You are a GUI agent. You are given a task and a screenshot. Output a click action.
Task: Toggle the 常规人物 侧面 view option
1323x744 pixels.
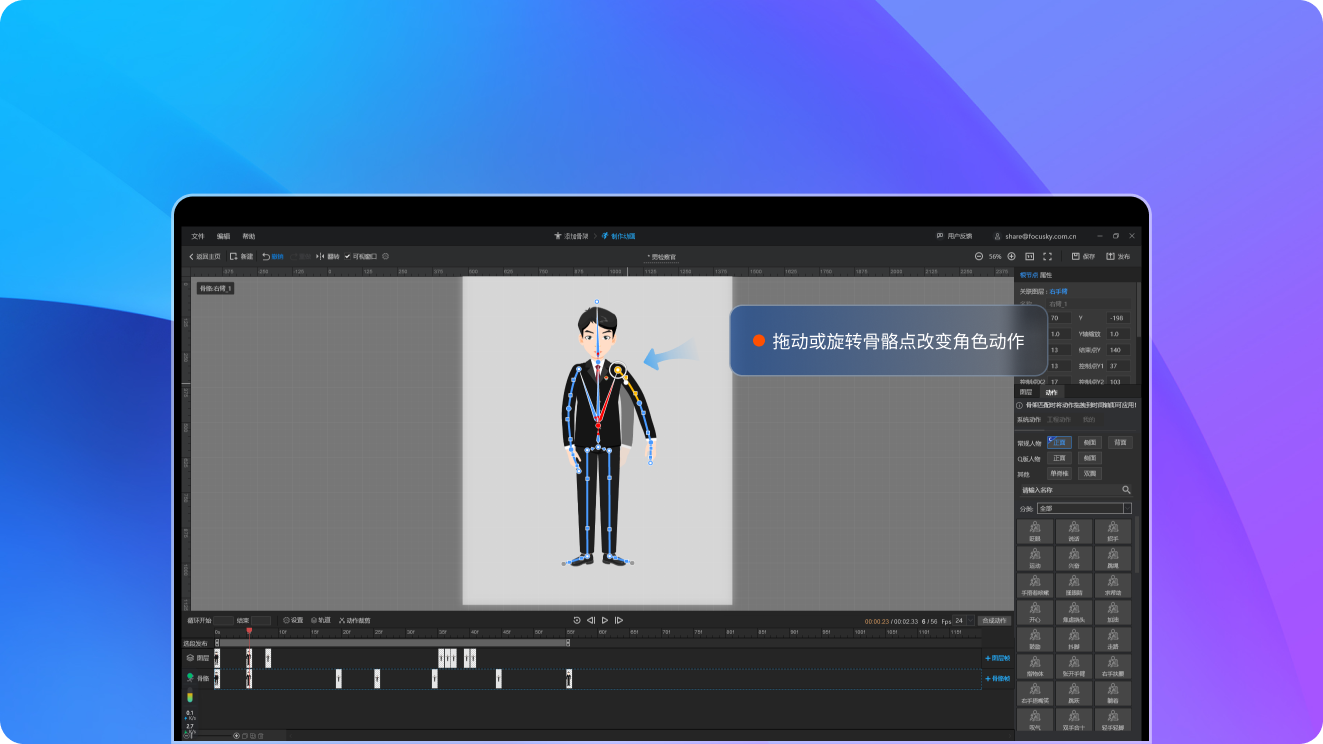click(1090, 443)
